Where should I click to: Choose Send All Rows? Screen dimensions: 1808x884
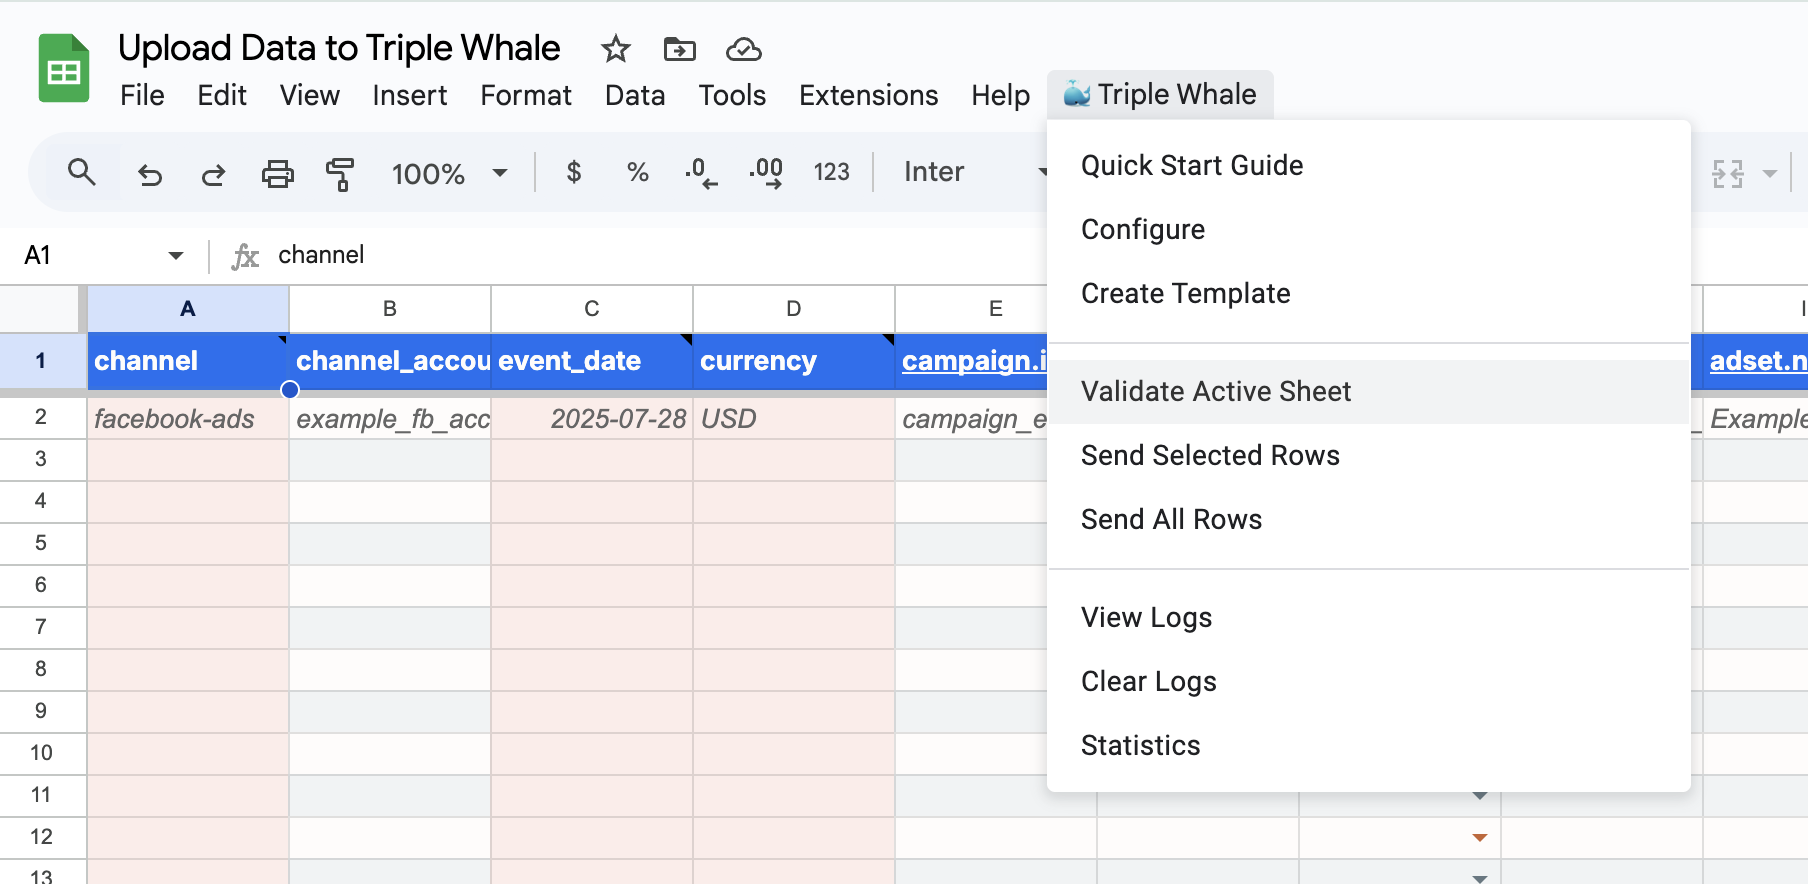click(x=1369, y=519)
